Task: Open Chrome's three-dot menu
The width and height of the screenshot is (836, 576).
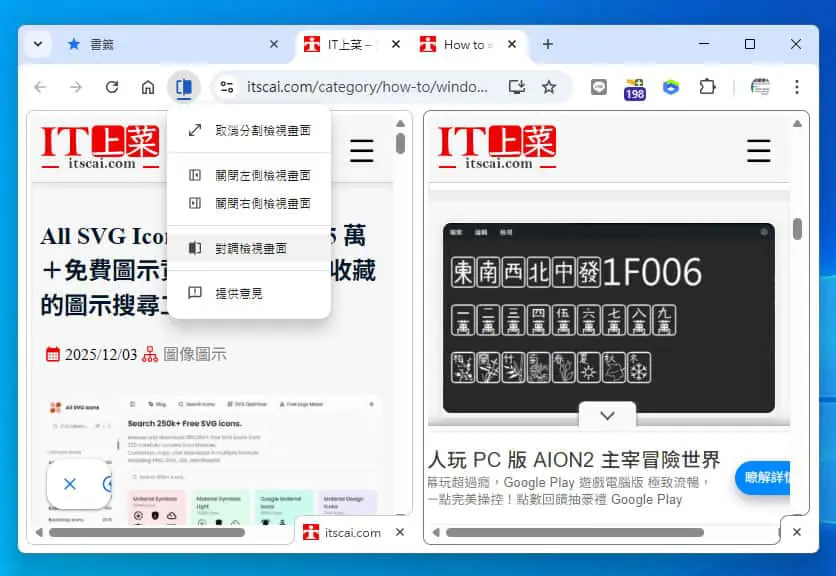Action: (797, 87)
